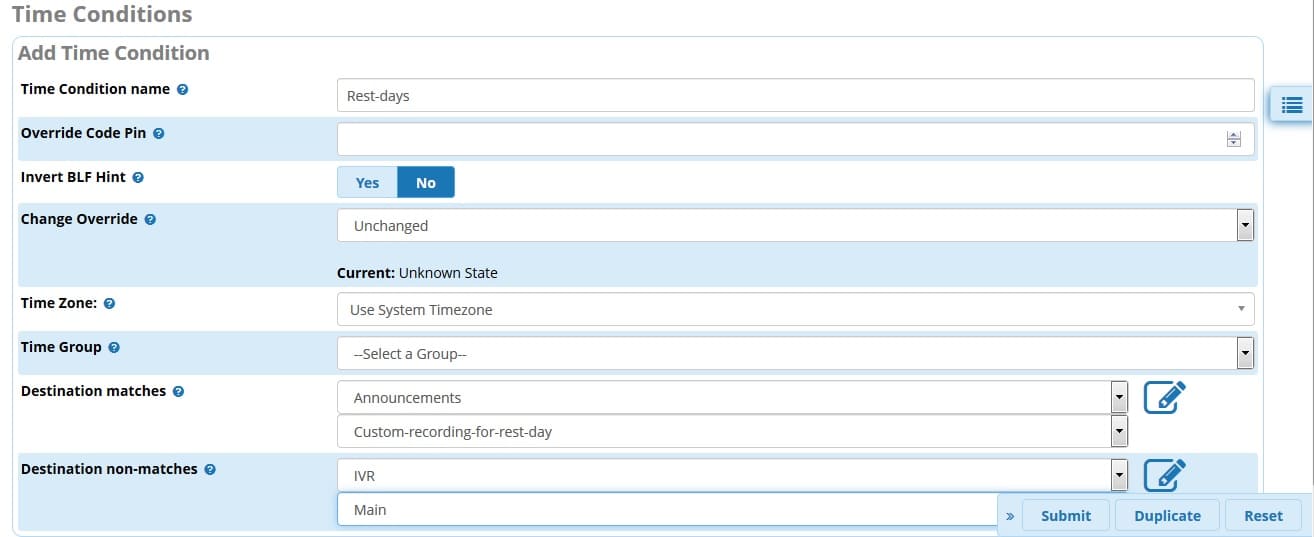This screenshot has height=537, width=1314.
Task: Click the help icon next to Override Code Pin
Action: click(x=158, y=133)
